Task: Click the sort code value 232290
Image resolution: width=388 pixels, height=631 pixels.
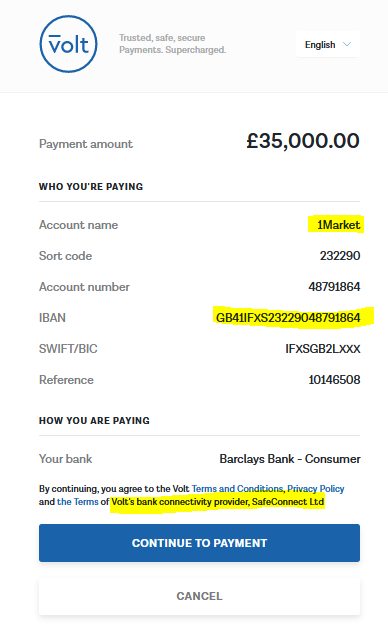Action: pyautogui.click(x=340, y=256)
